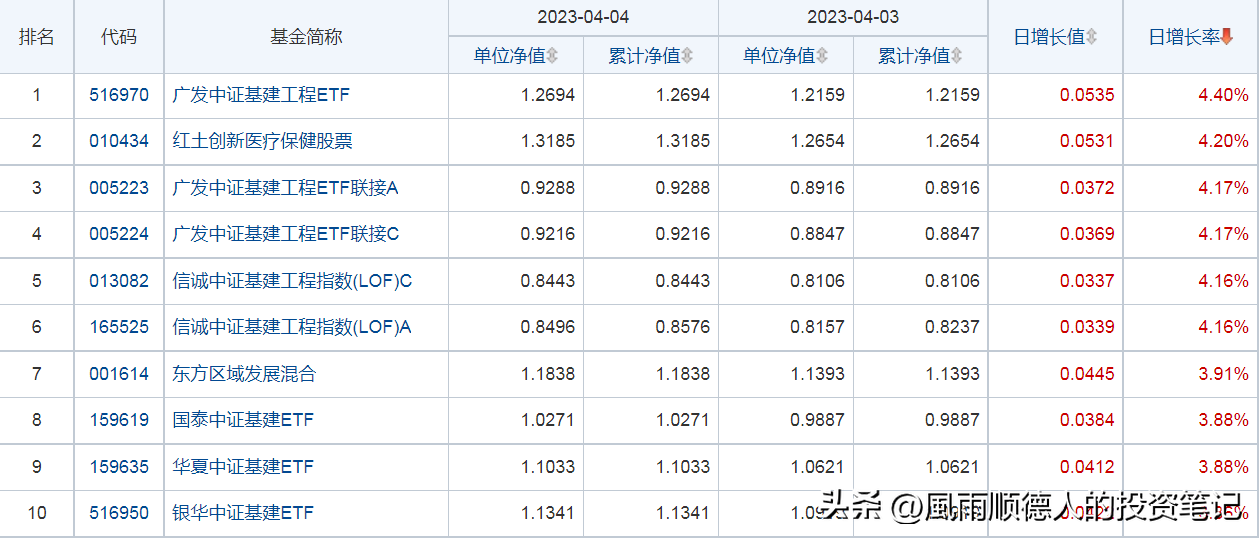Image resolution: width=1259 pixels, height=538 pixels.
Task: Open fund code 516970
Action: click(x=119, y=96)
